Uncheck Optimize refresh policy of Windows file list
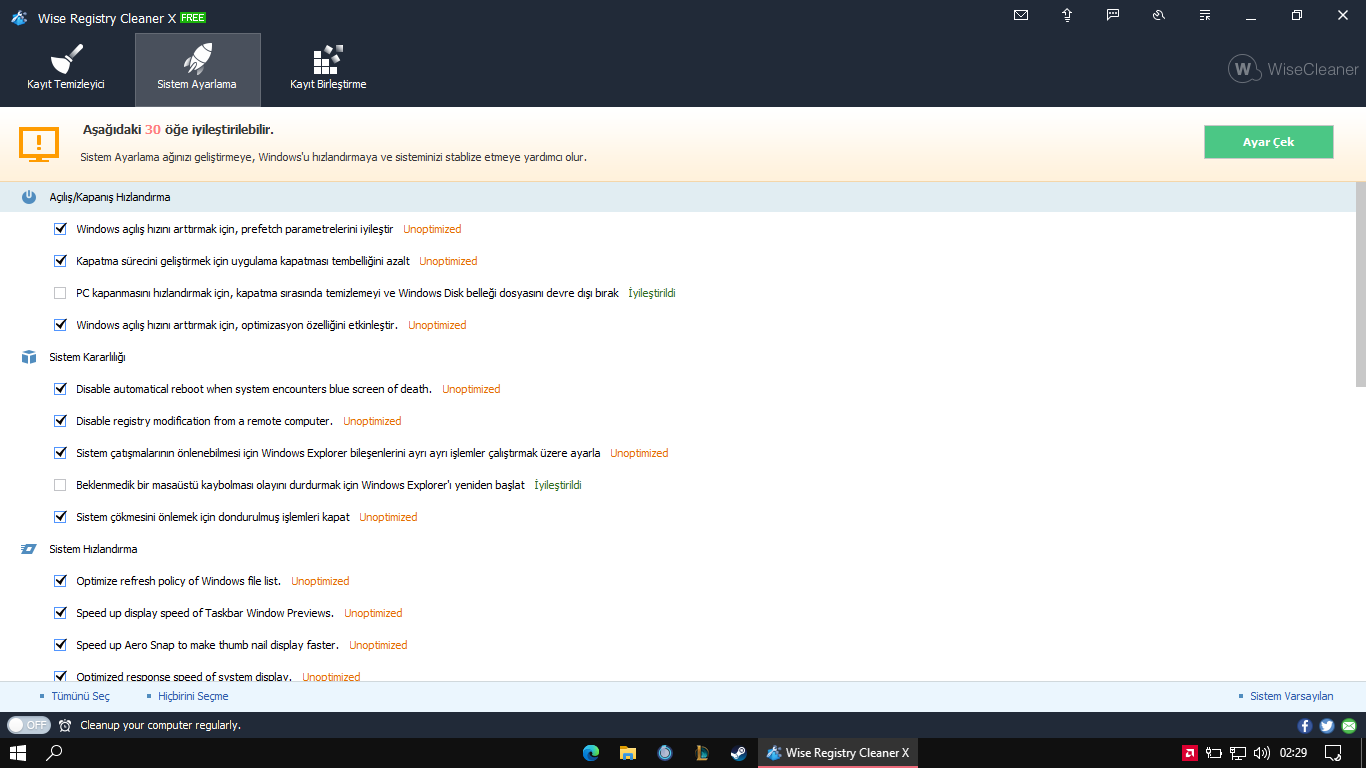1366x768 pixels. click(60, 581)
